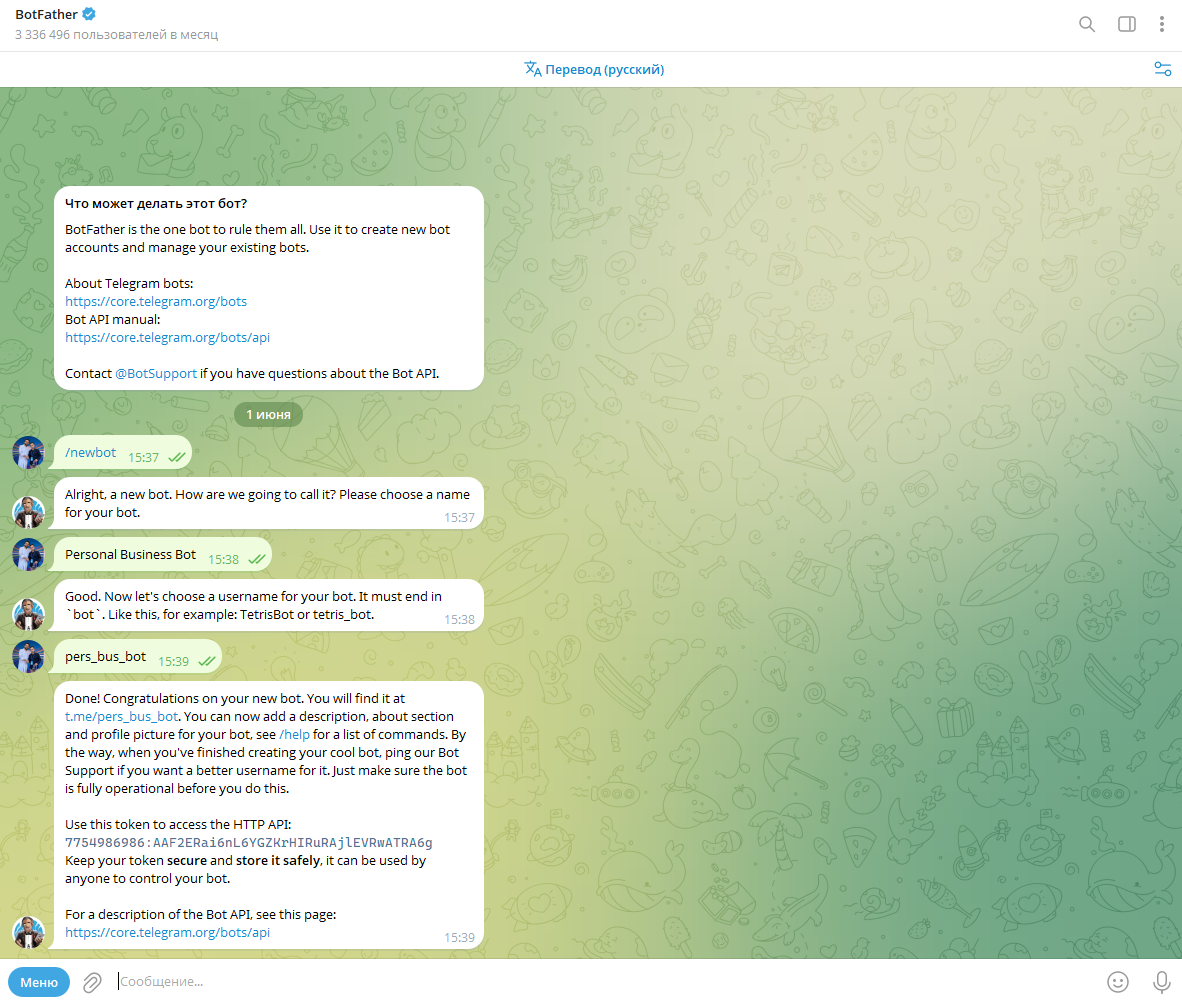Open the emoji picker smiley icon
Image resolution: width=1182 pixels, height=1001 pixels.
tap(1117, 981)
